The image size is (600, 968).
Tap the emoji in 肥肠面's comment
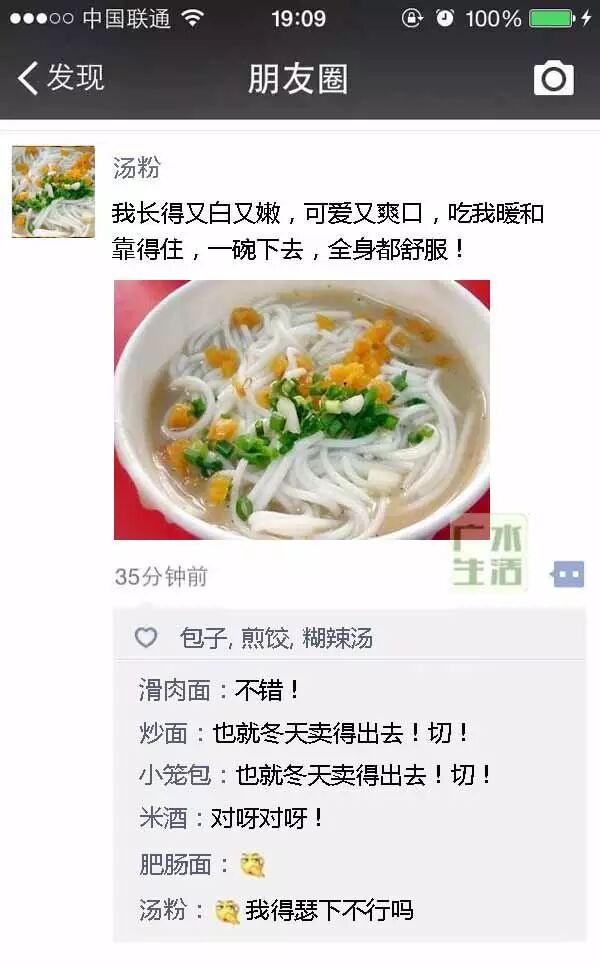[x=252, y=865]
